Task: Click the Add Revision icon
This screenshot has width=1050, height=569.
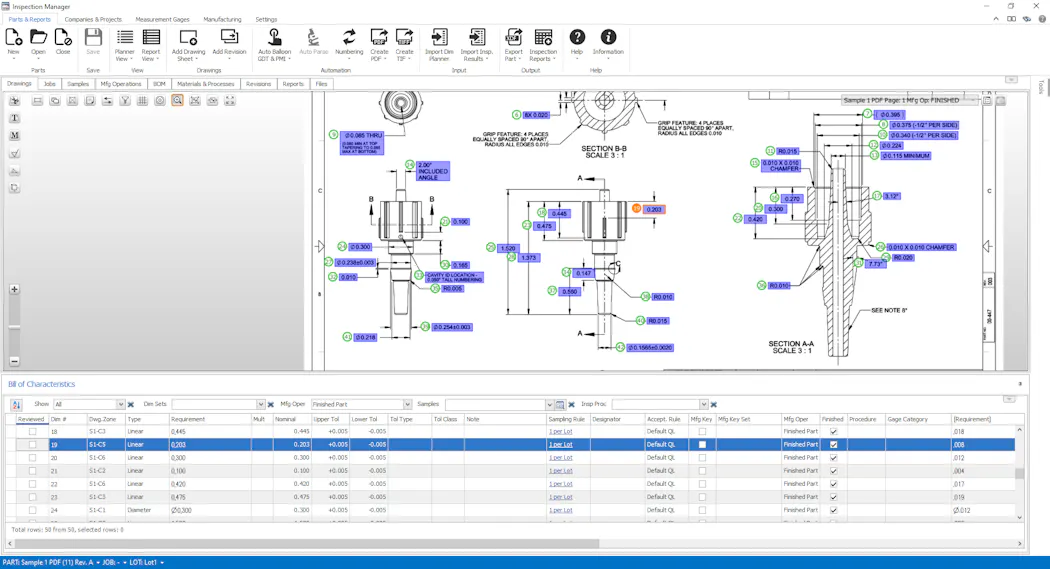Action: tap(229, 37)
